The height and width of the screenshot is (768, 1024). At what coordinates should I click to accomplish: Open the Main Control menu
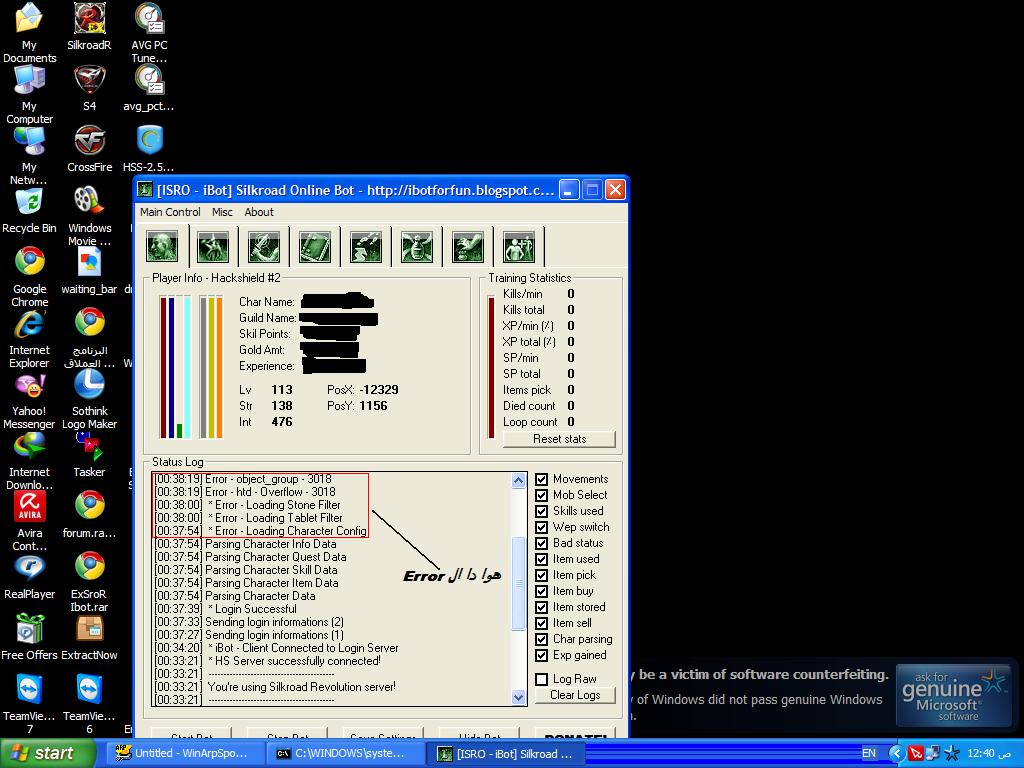point(170,212)
